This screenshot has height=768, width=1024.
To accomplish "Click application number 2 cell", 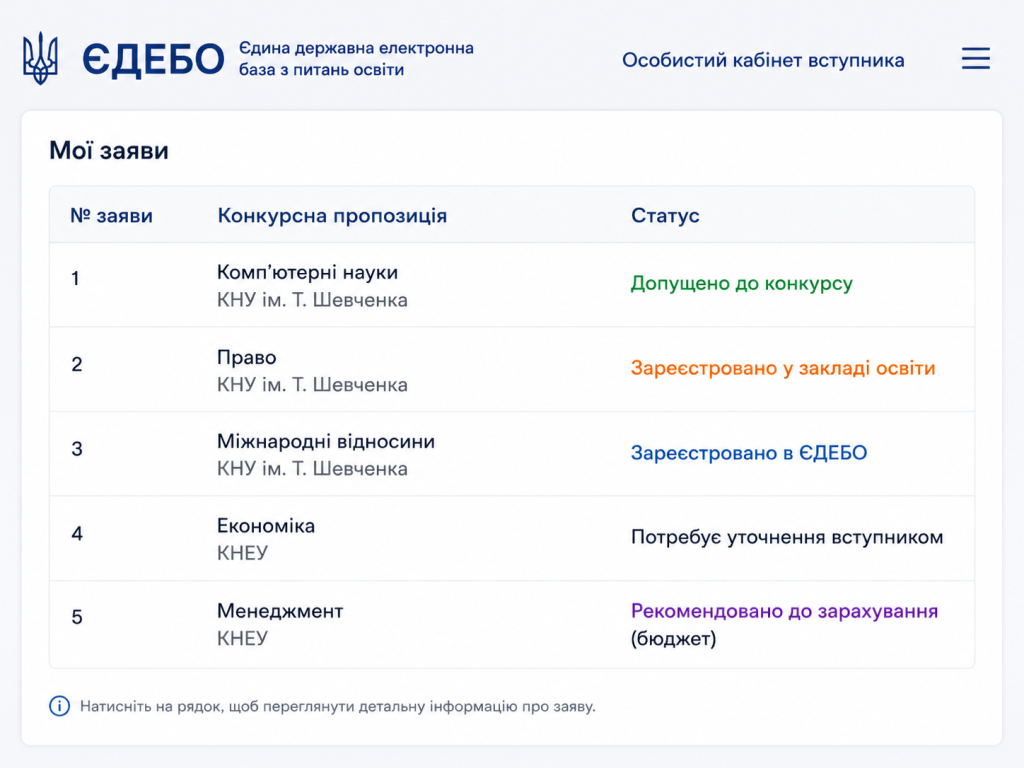I will pyautogui.click(x=77, y=364).
